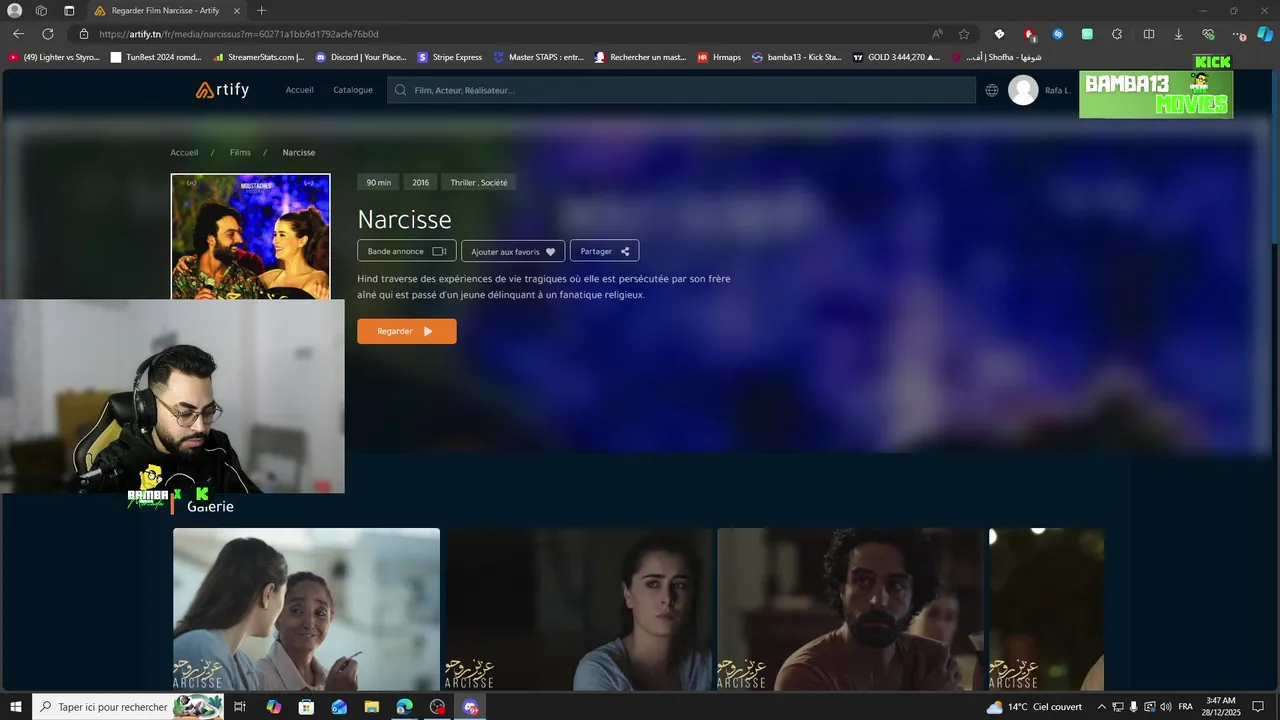The image size is (1280, 720).
Task: Open the Copilot sidebar
Action: [x=1265, y=34]
